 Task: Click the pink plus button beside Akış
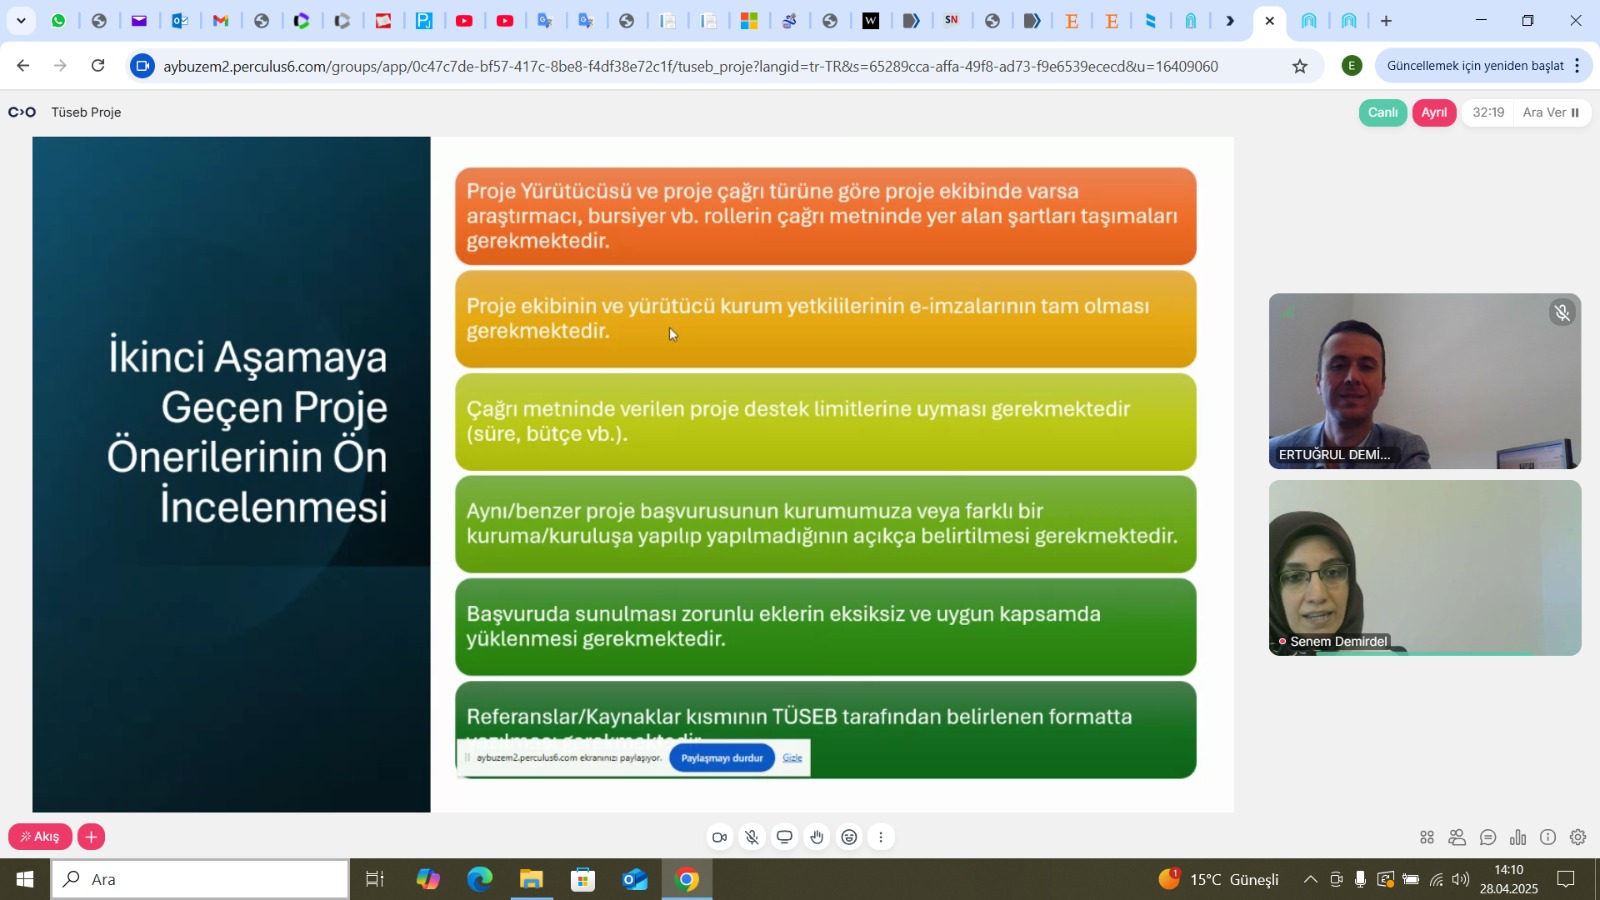(91, 837)
